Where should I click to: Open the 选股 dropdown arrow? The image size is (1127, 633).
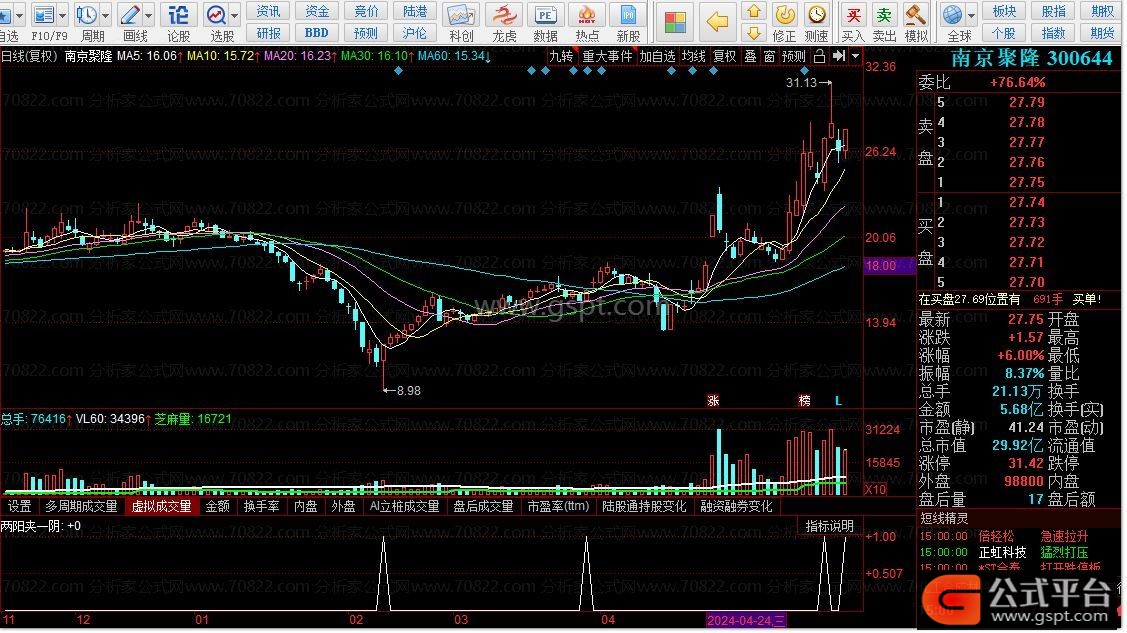coord(235,14)
